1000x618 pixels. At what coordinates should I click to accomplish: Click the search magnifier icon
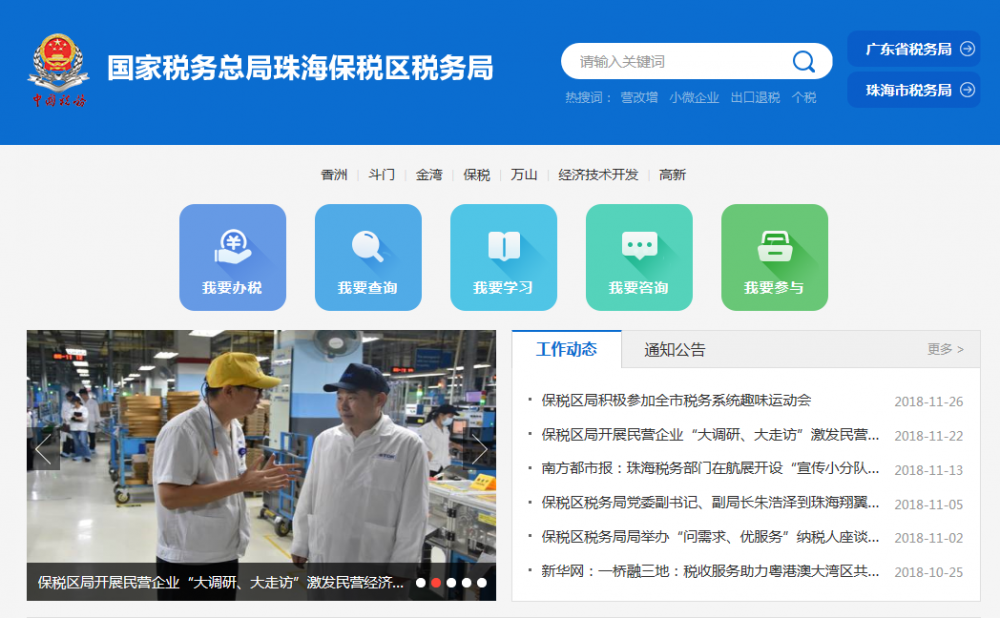(x=803, y=61)
